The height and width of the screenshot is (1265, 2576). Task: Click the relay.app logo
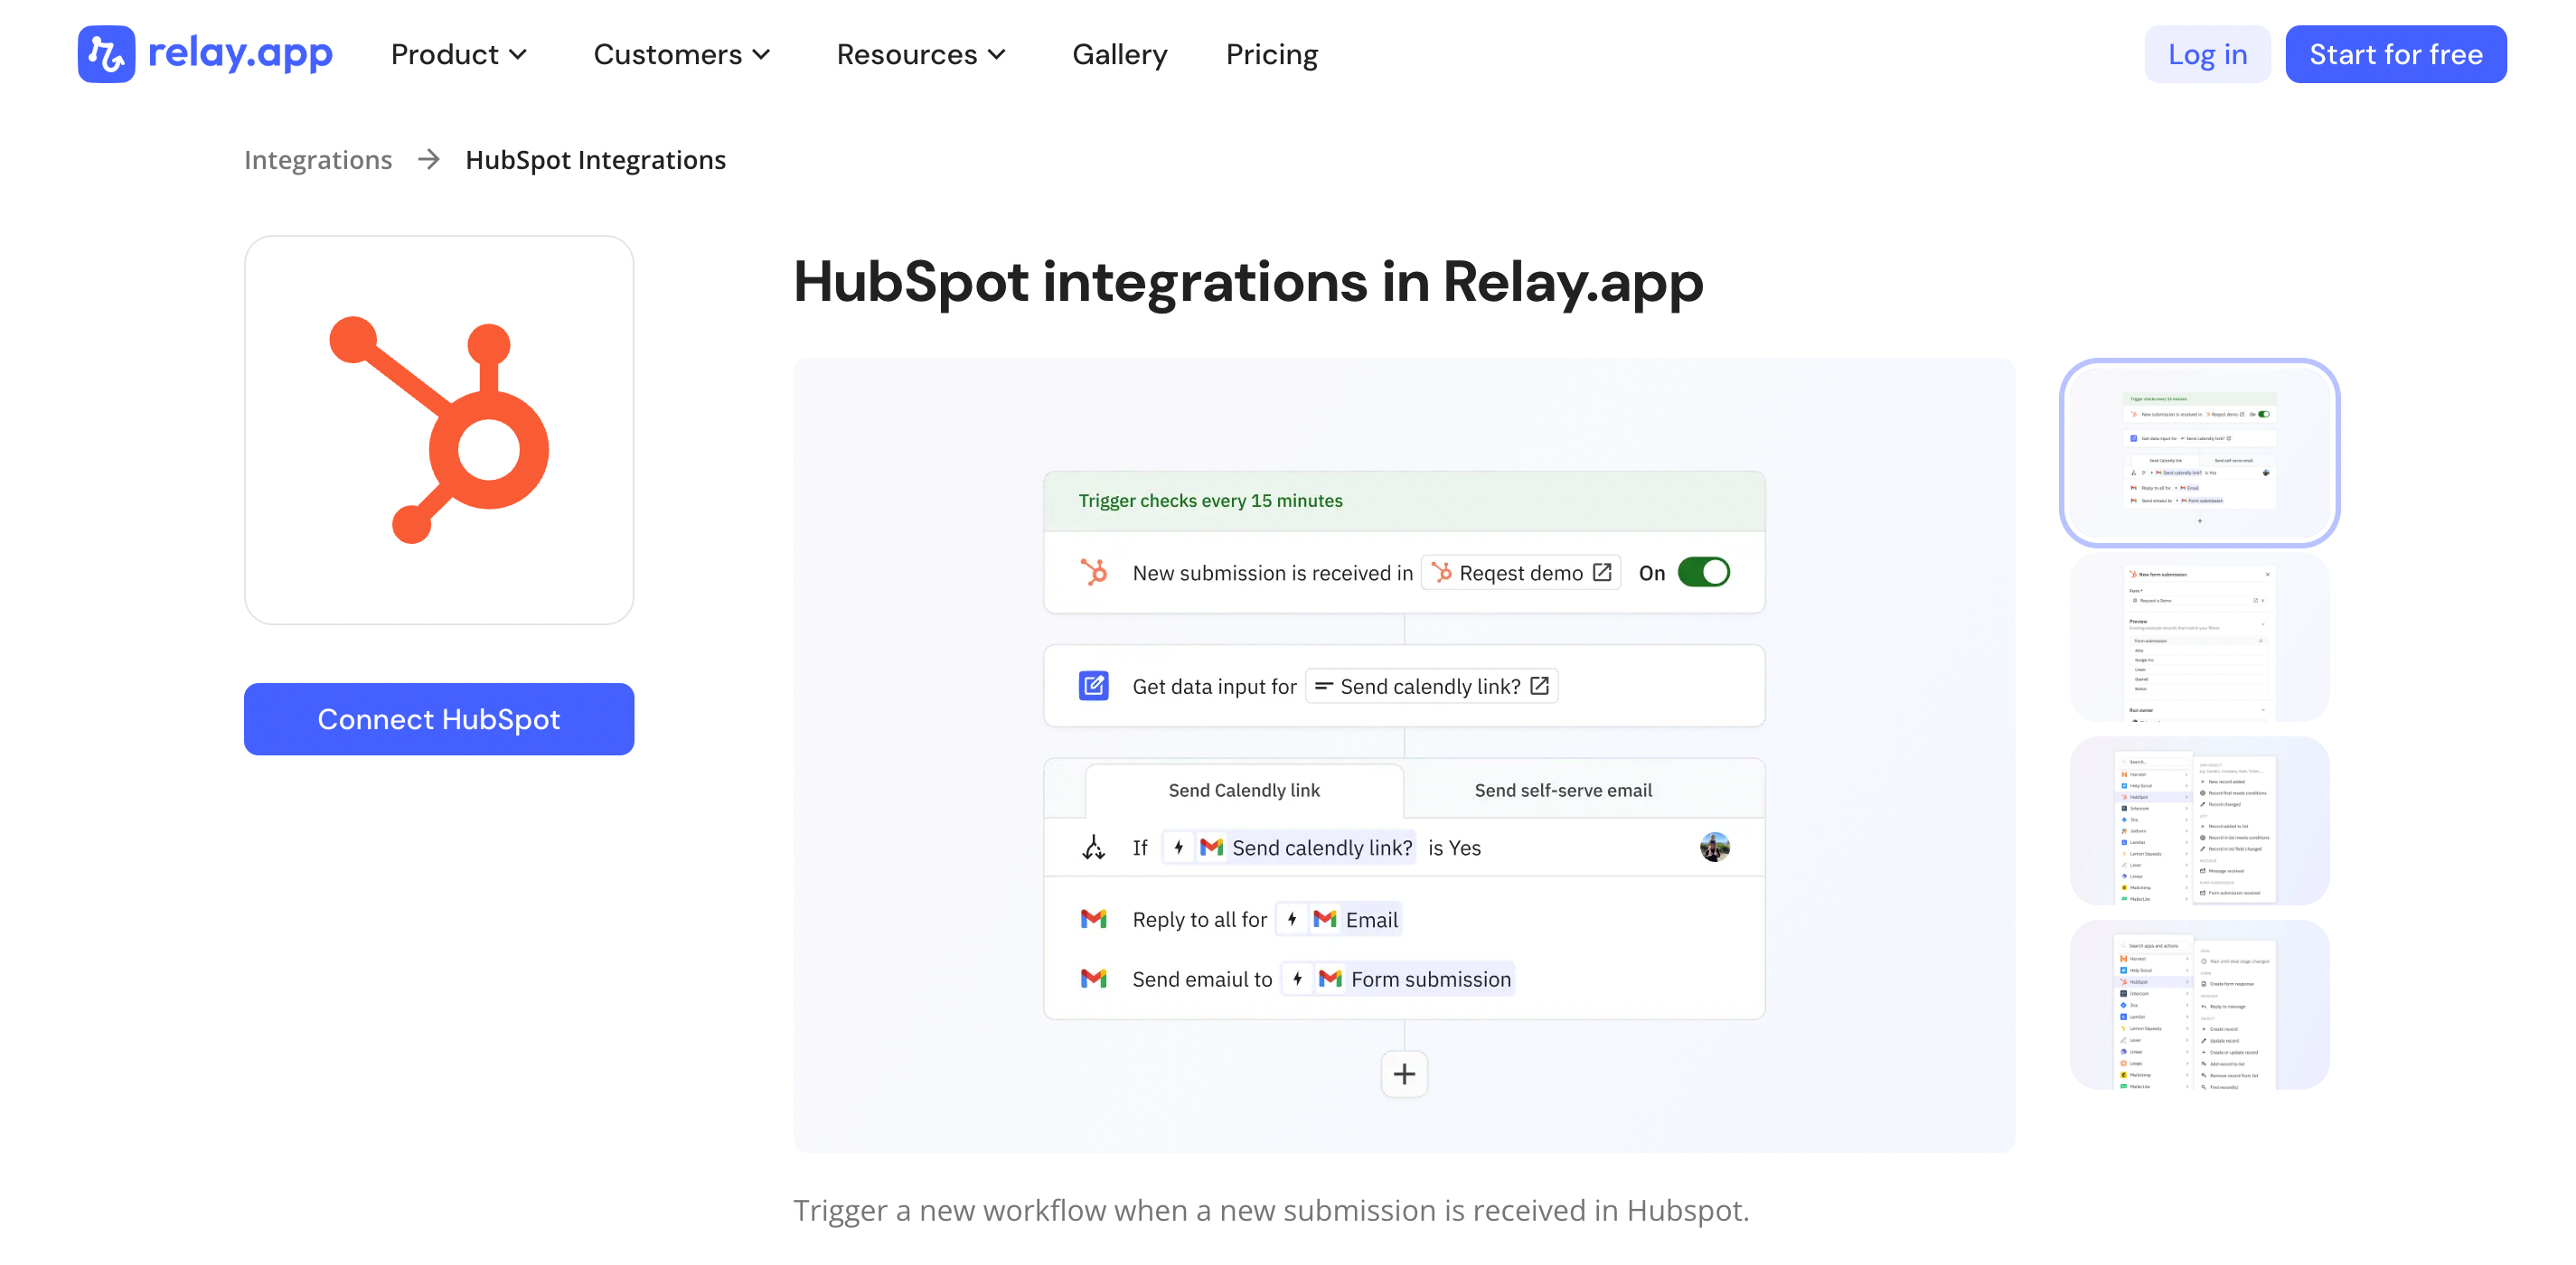pyautogui.click(x=204, y=54)
